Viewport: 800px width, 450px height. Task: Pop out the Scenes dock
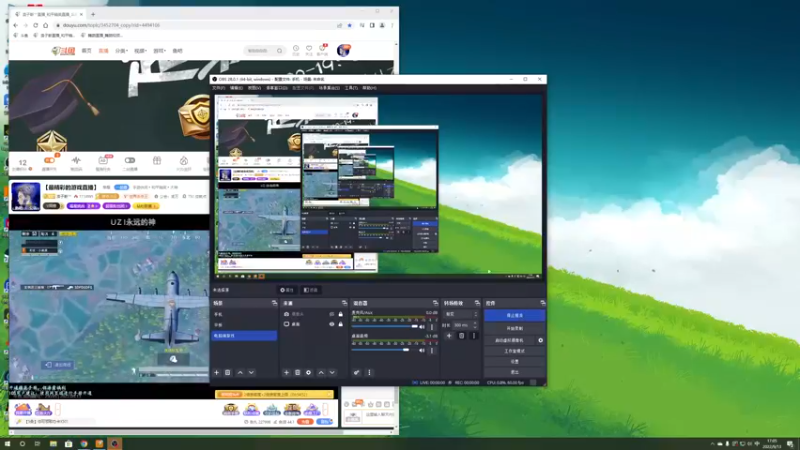click(274, 303)
